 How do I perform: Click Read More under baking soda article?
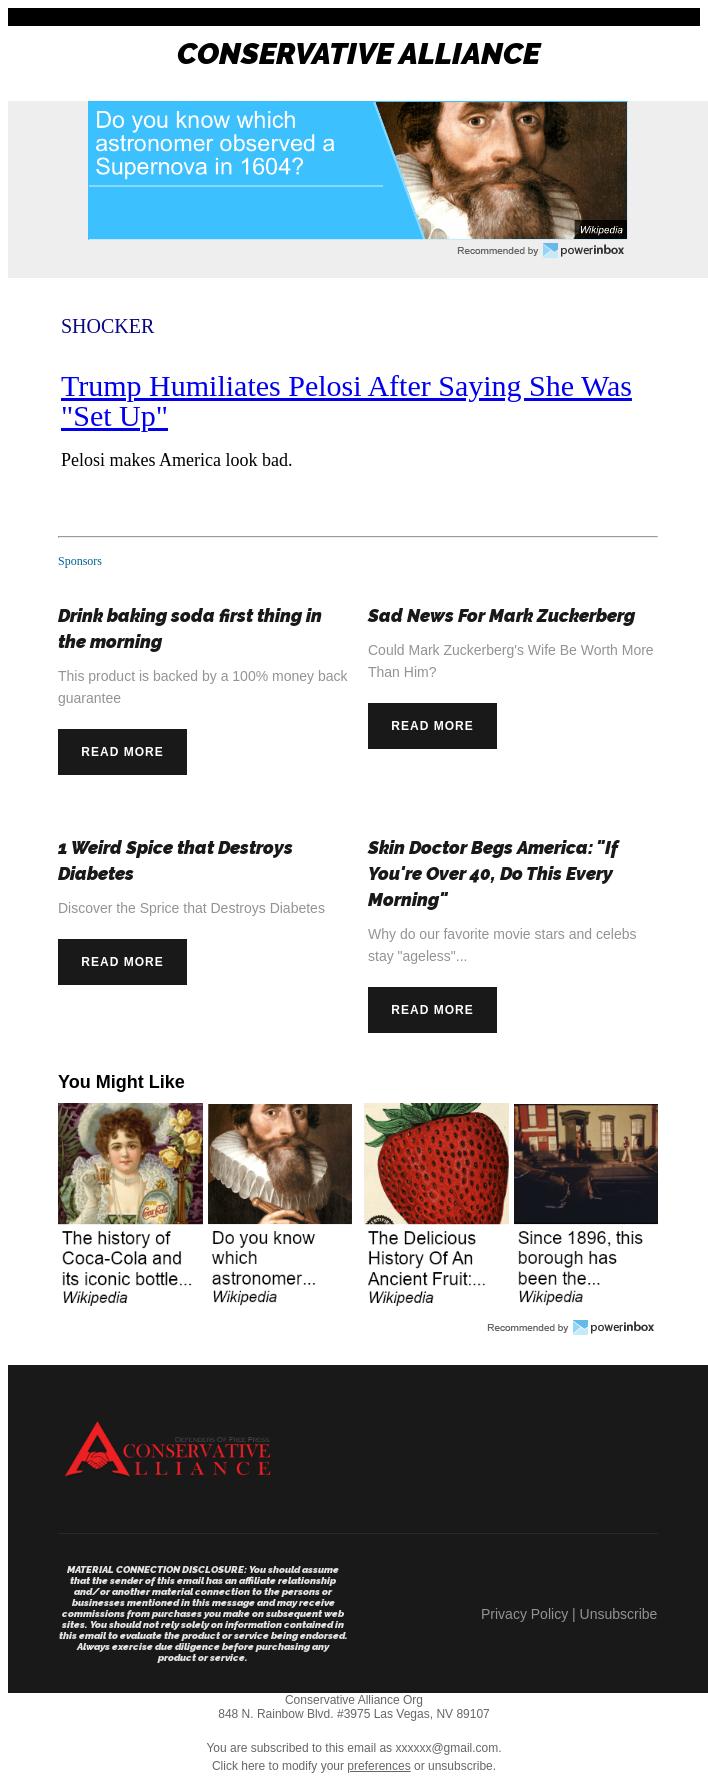coord(122,752)
